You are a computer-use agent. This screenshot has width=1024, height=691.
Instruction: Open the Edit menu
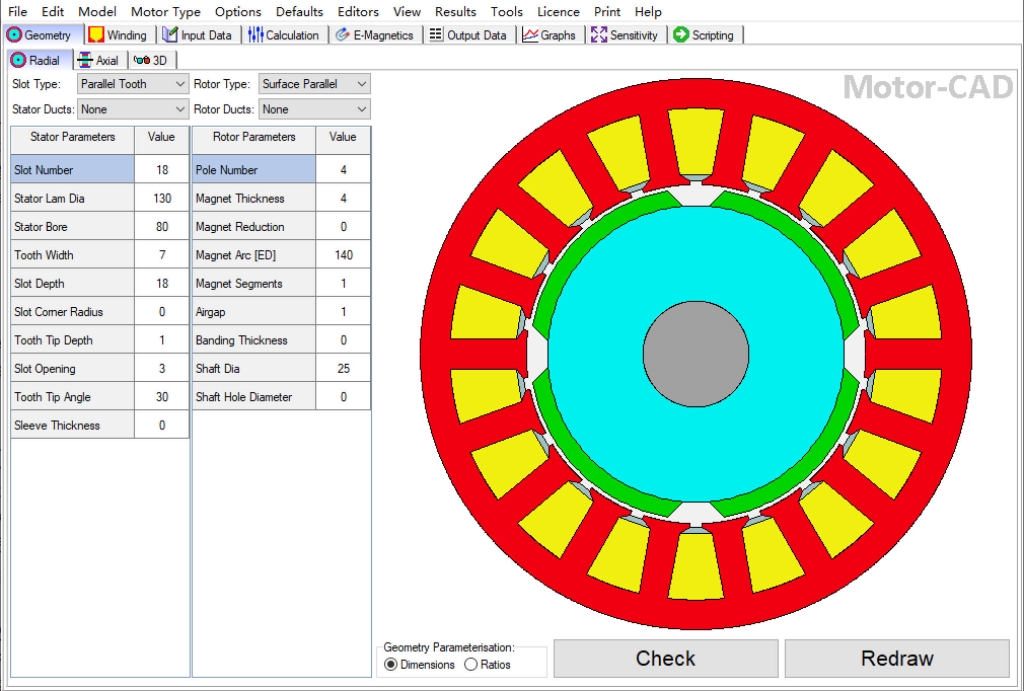[52, 12]
